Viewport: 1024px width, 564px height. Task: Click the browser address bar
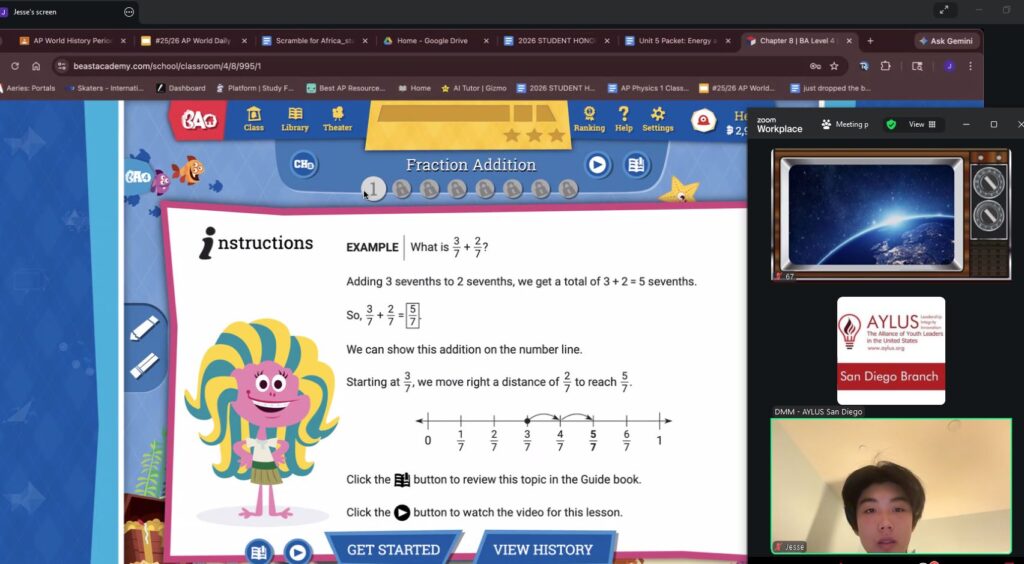430,66
